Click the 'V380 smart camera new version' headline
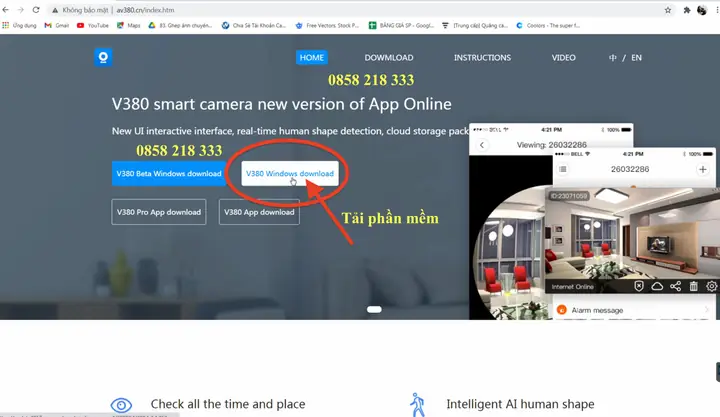 click(x=281, y=104)
